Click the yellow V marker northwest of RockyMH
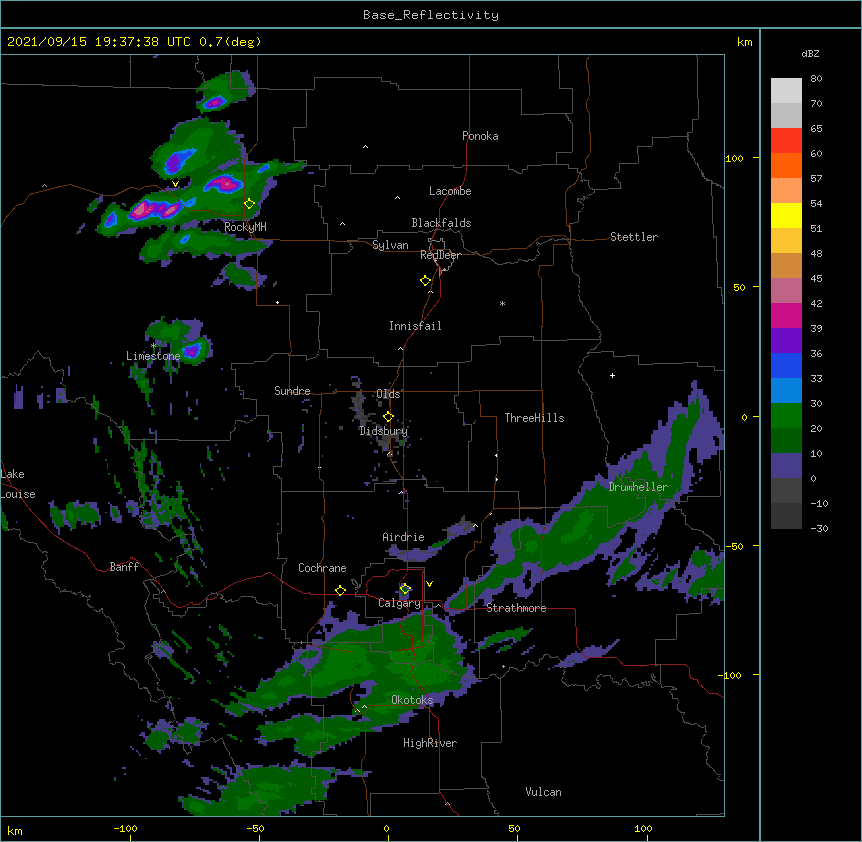 pos(175,184)
